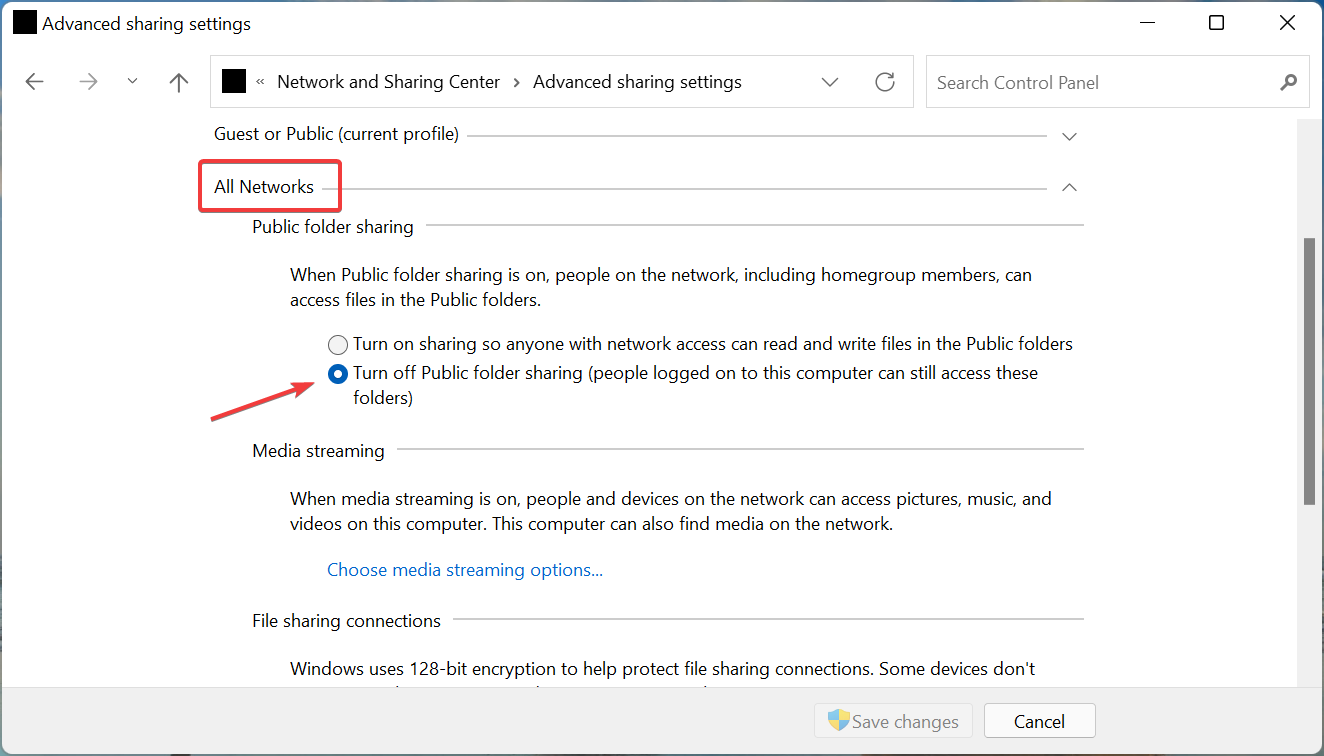Screen dimensions: 1324x756
Task: Click the search magnifier icon
Action: 1288,82
